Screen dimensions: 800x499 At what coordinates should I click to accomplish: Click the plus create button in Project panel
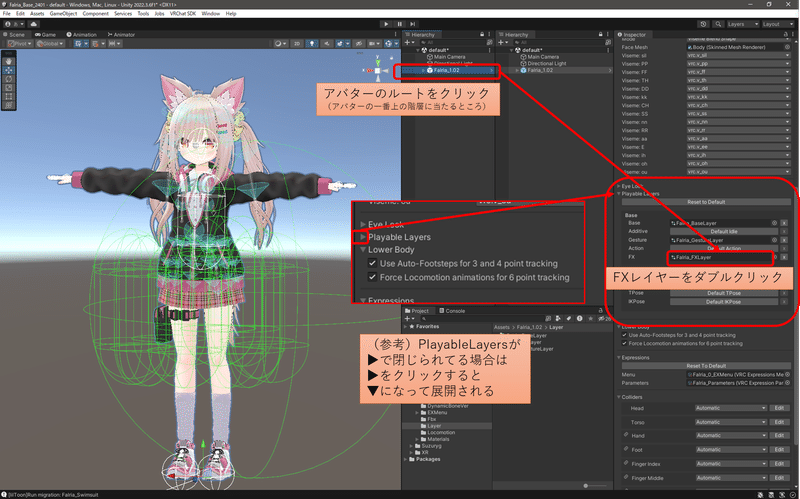(x=409, y=318)
